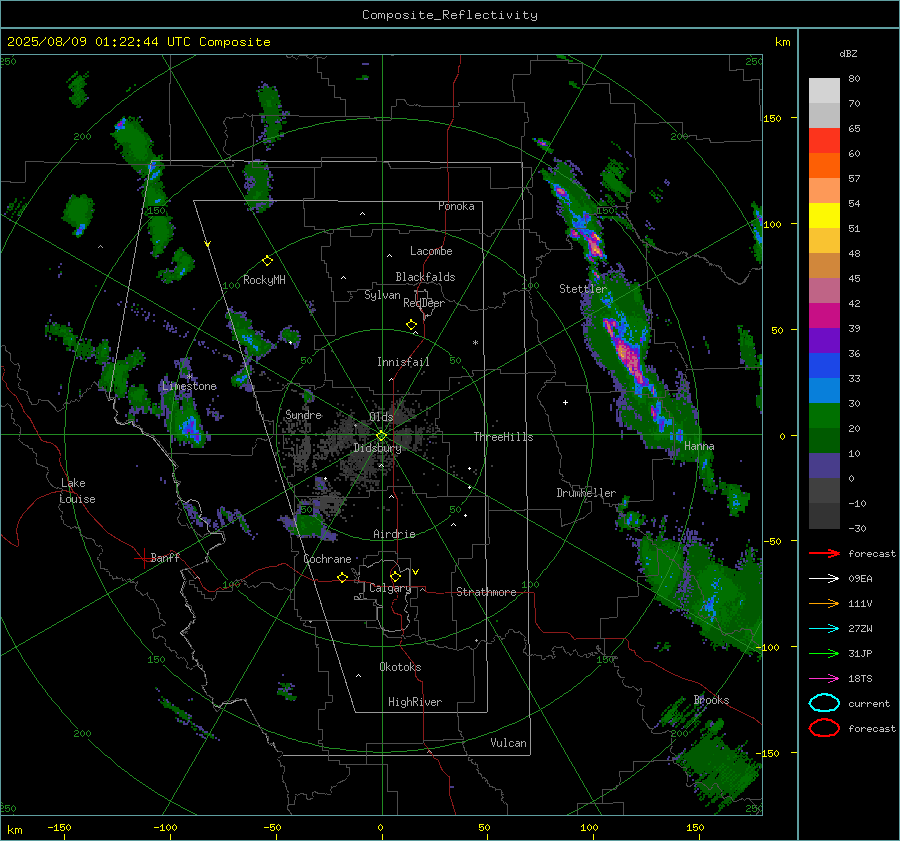The height and width of the screenshot is (841, 900).
Task: Click the yellow radar center diamond at Didsbury
Action: tap(381, 436)
